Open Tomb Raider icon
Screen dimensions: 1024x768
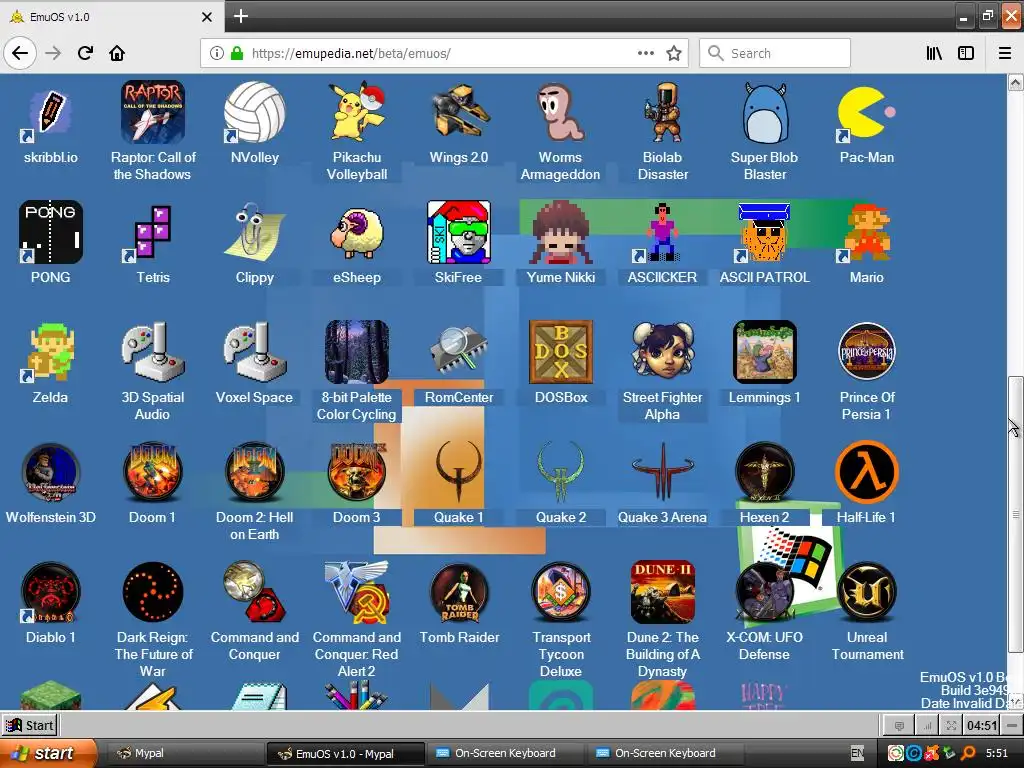point(458,592)
